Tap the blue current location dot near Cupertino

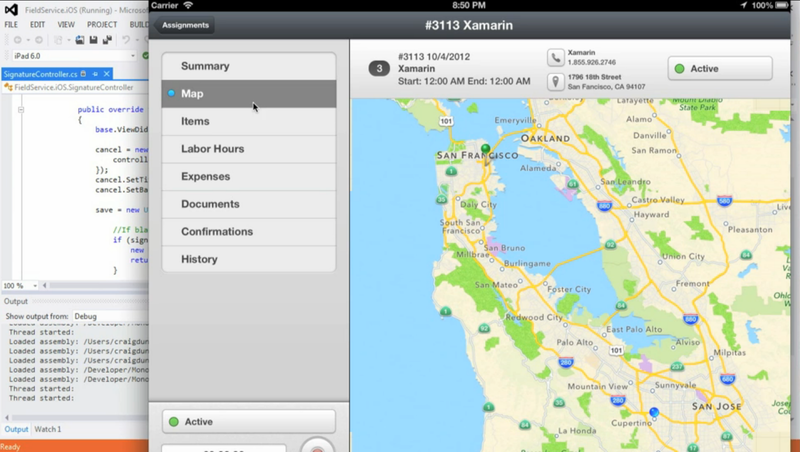pyautogui.click(x=654, y=412)
